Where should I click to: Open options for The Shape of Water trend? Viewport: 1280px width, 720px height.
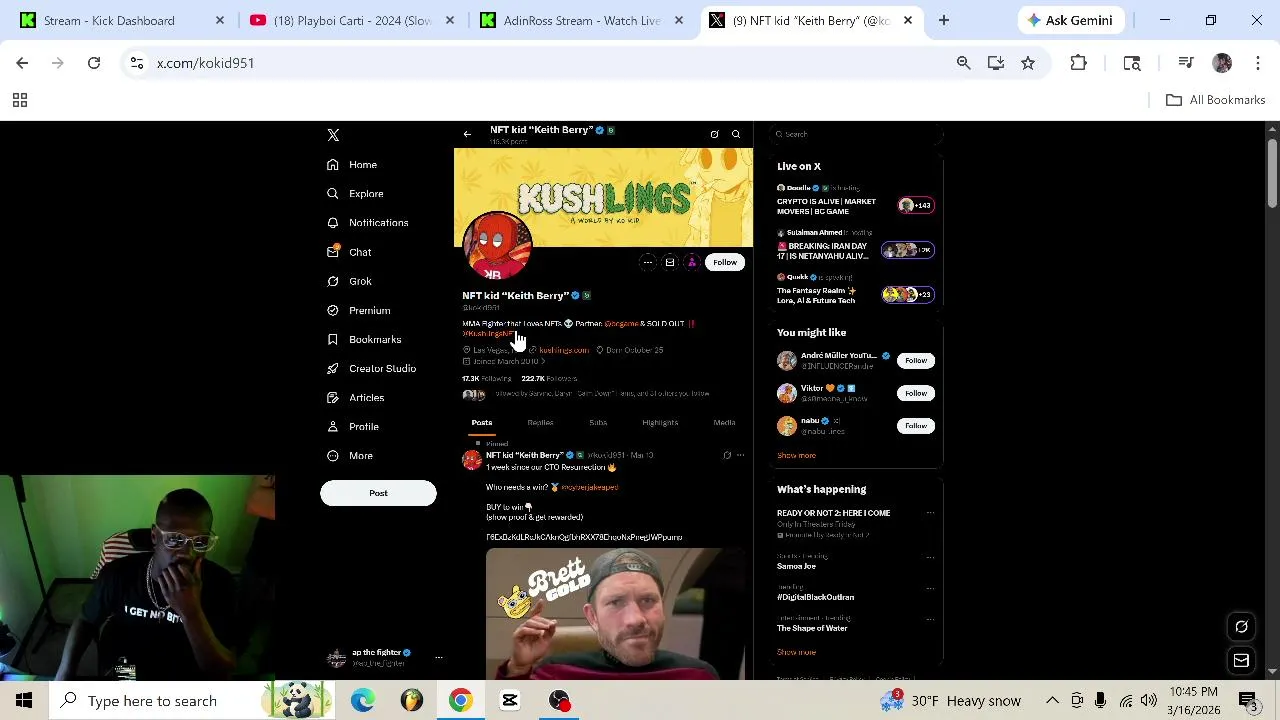930,619
